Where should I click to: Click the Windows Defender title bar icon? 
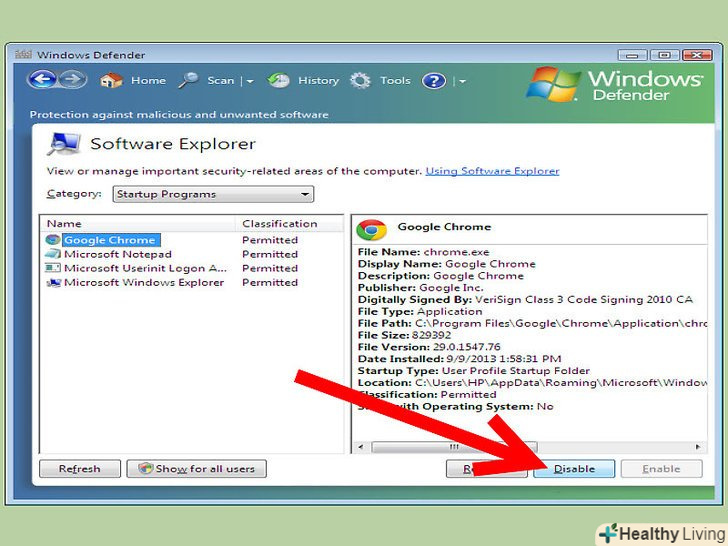pos(23,54)
